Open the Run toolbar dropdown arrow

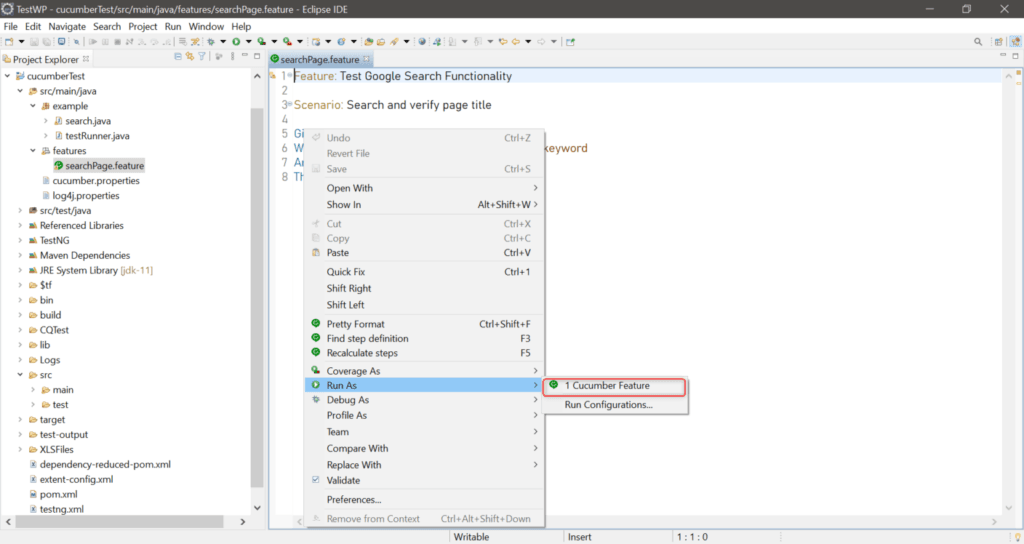pos(248,42)
